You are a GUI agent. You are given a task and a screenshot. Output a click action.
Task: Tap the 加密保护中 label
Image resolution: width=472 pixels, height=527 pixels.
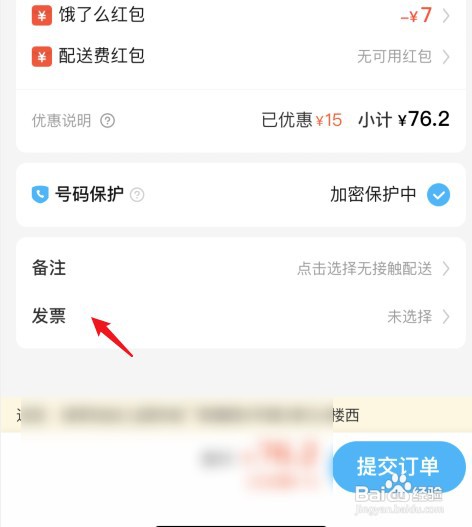tap(373, 194)
